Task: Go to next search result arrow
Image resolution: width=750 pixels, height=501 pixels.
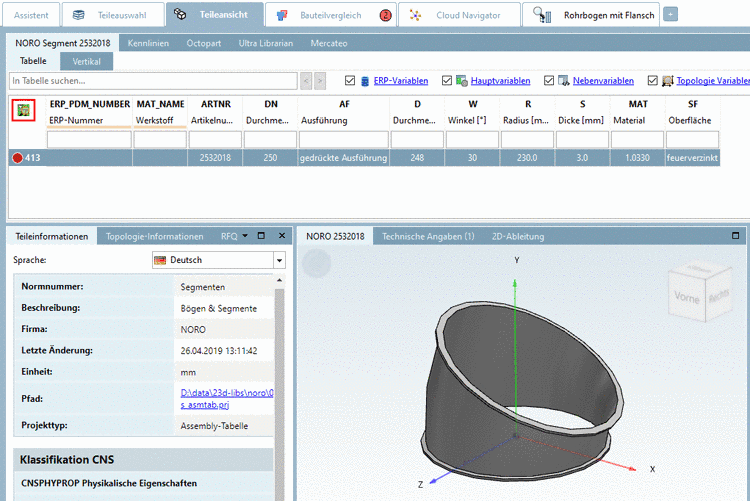Action: point(320,81)
